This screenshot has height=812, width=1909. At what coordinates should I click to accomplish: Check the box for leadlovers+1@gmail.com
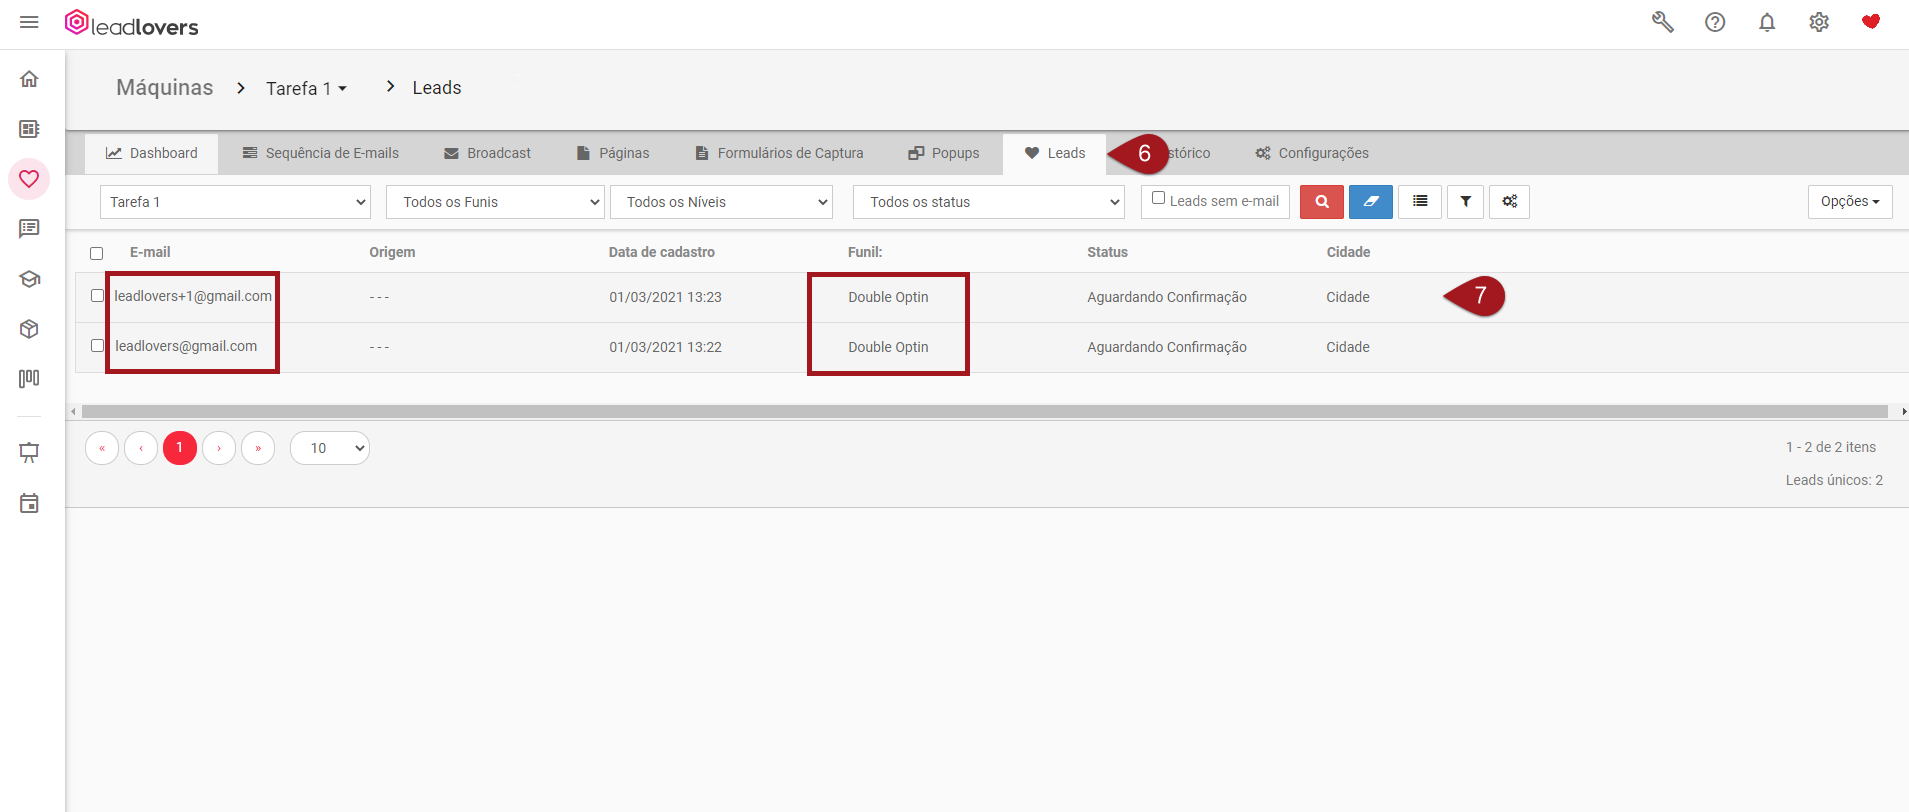pyautogui.click(x=97, y=296)
